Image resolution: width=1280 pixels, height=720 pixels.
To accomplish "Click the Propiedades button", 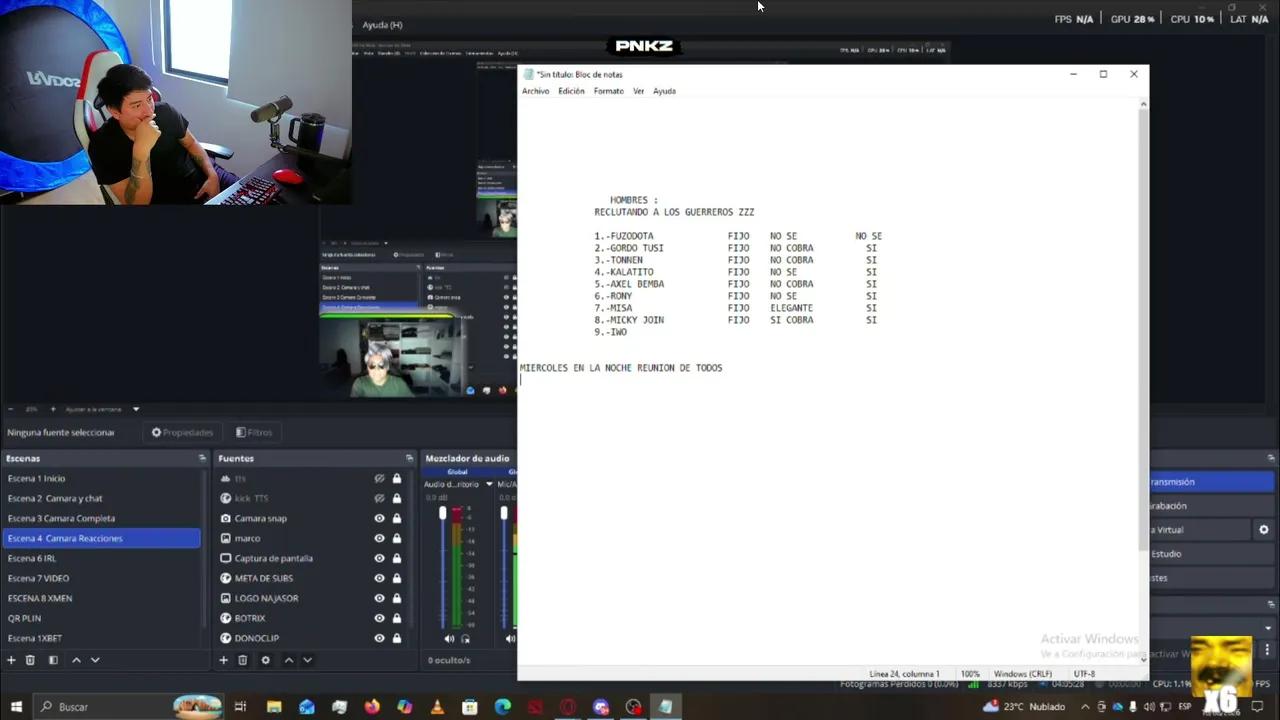I will 181,432.
